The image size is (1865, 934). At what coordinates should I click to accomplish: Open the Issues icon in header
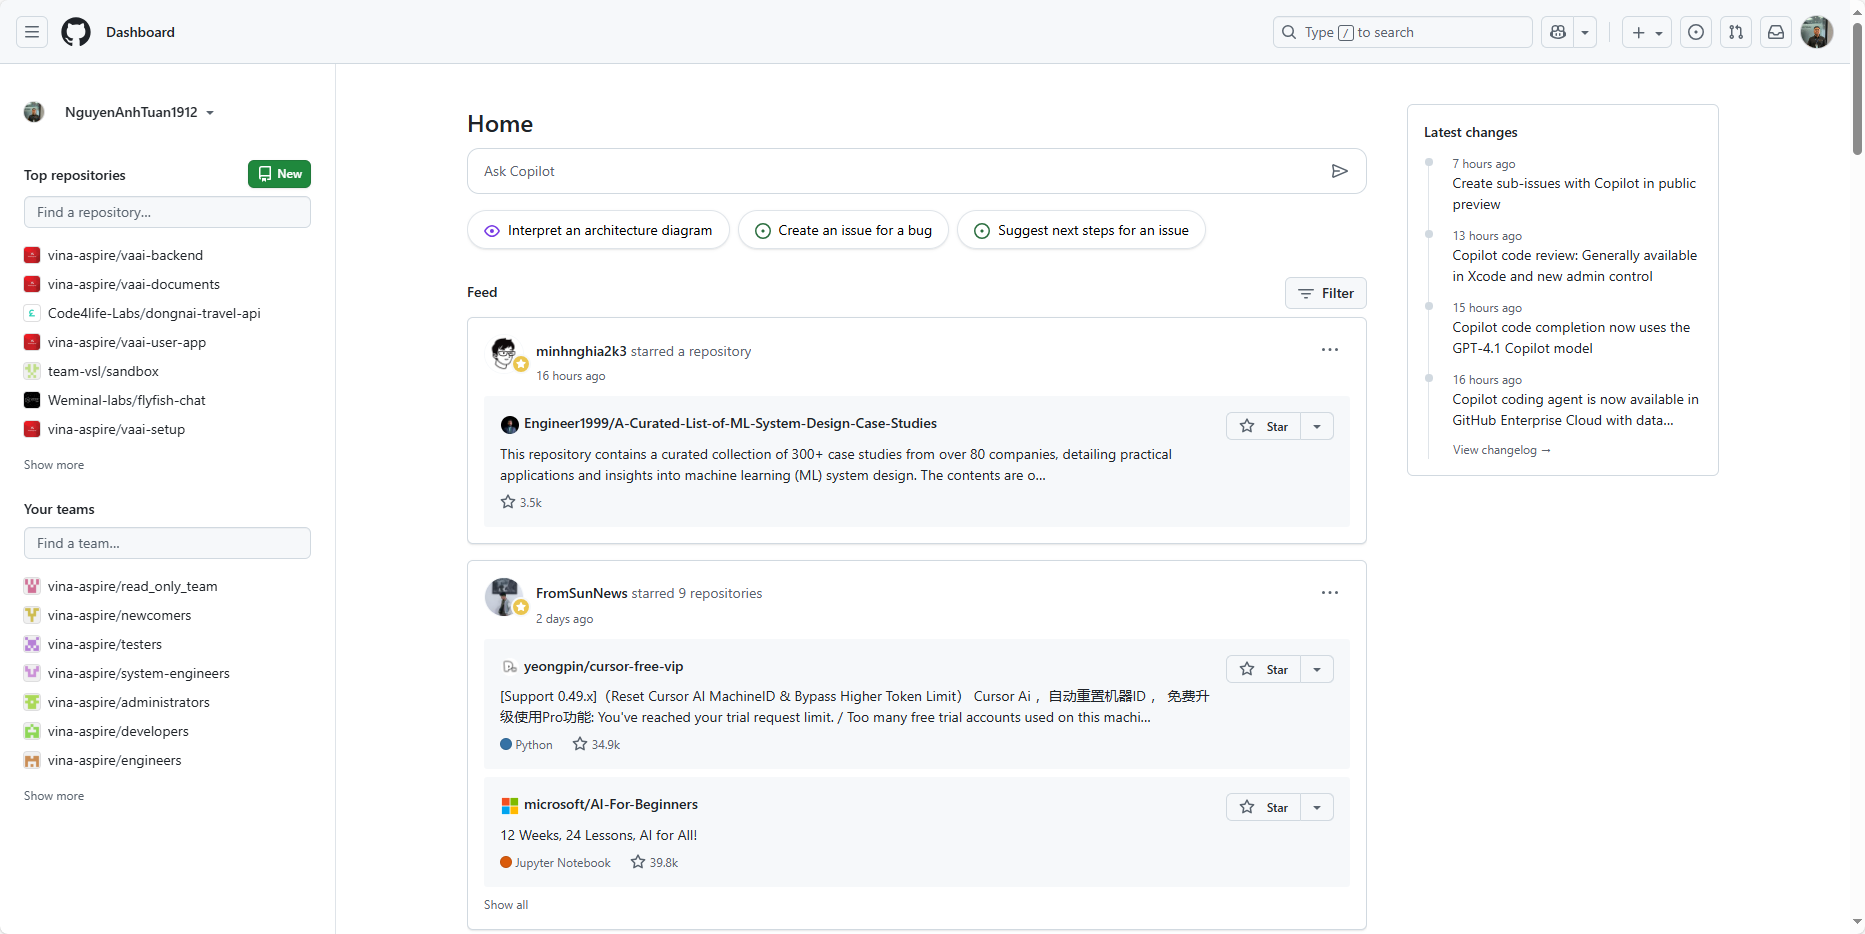pyautogui.click(x=1696, y=32)
